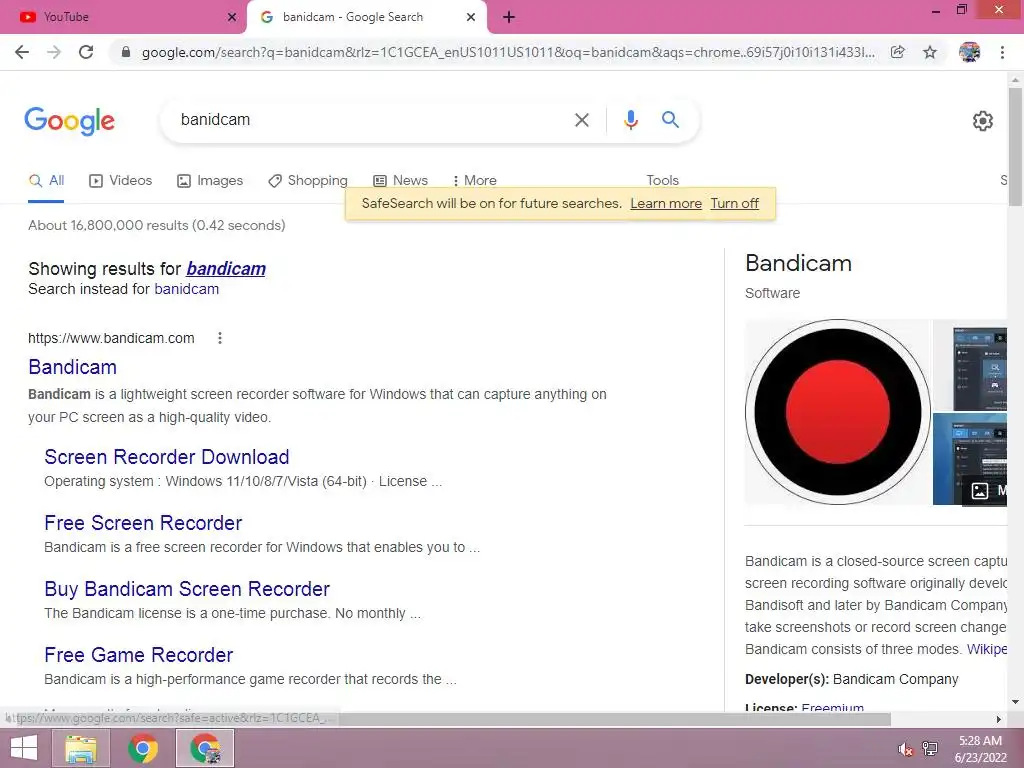Image resolution: width=1024 pixels, height=768 pixels.
Task: Click the magnifying glass search button
Action: coord(670,120)
